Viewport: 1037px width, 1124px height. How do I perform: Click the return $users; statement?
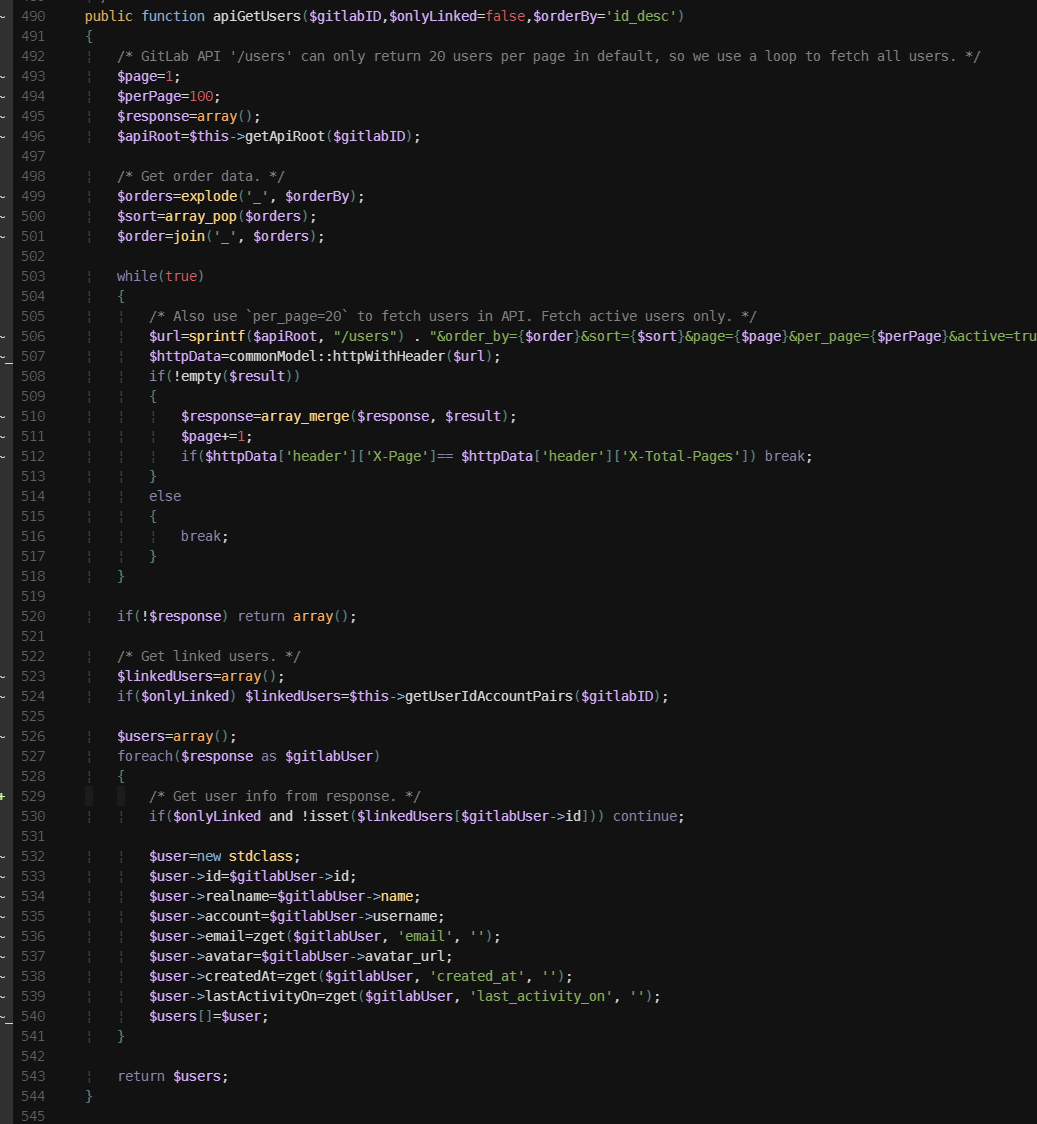pyautogui.click(x=173, y=1077)
